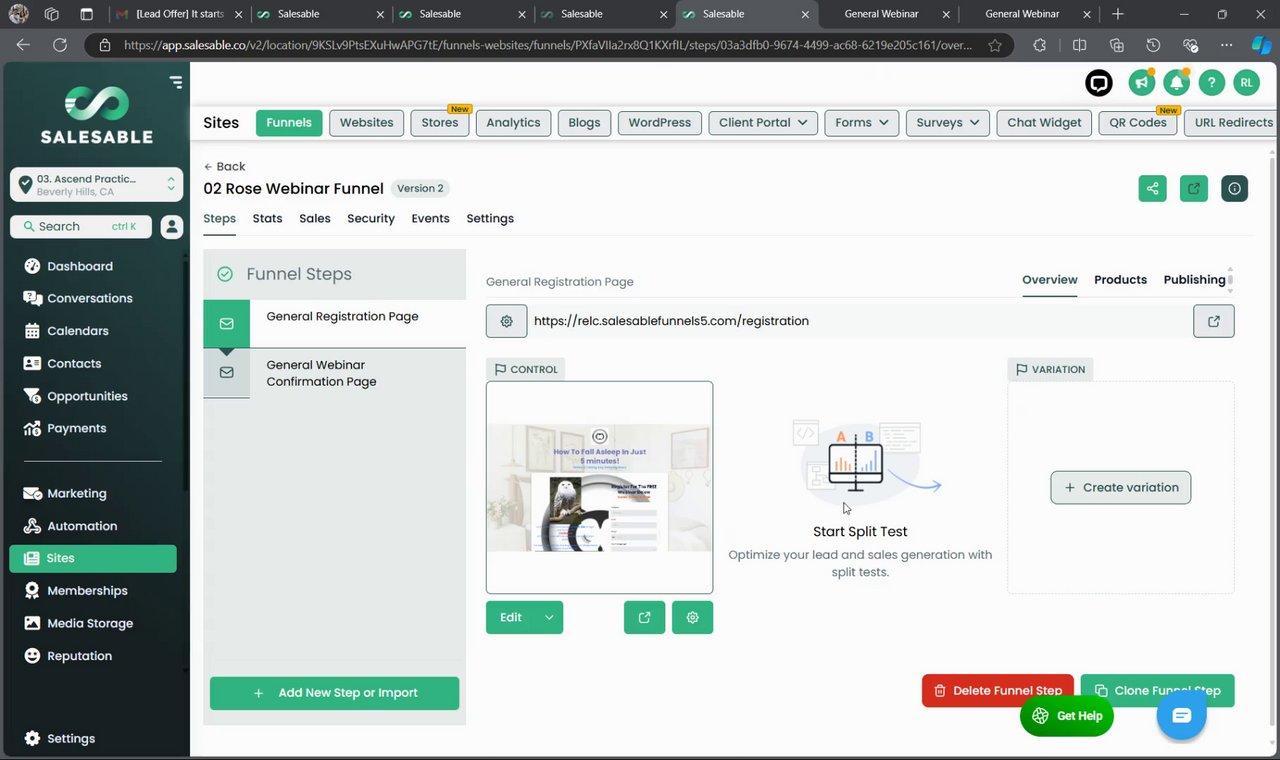Screen dimensions: 1280x760
Task: Open URL settings gear beside registration URL
Action: (x=507, y=321)
